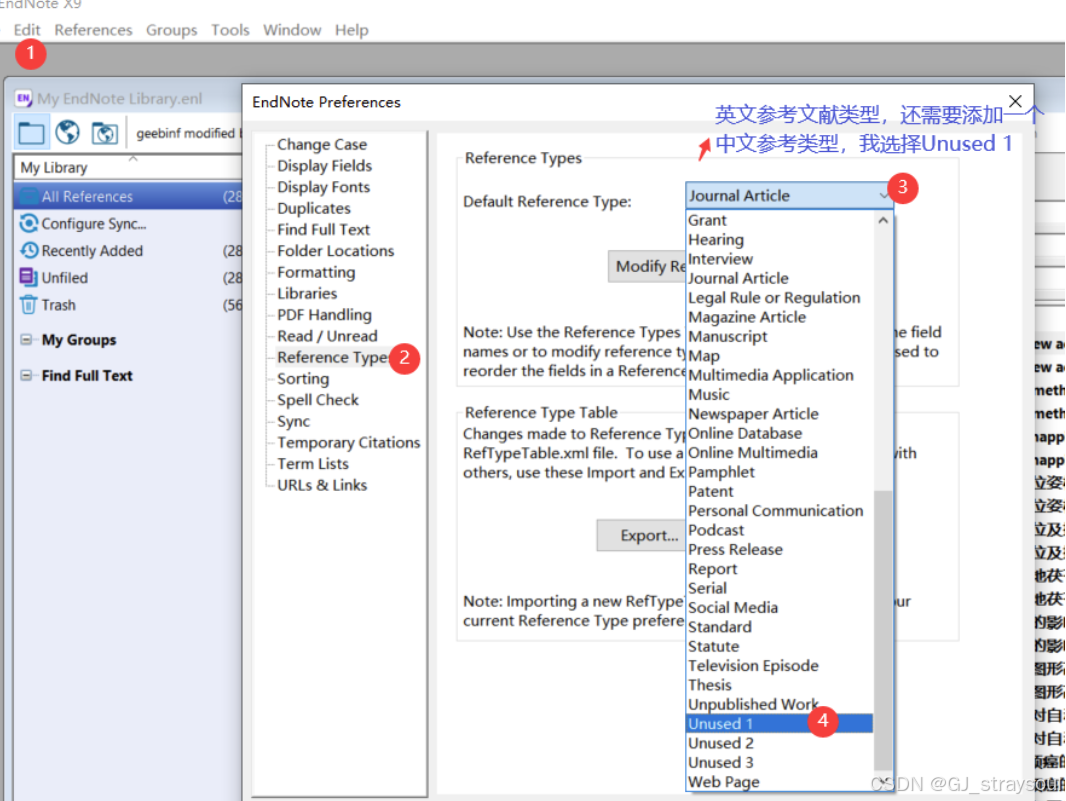Choose Legal Rule or Regulation option

(x=780, y=298)
